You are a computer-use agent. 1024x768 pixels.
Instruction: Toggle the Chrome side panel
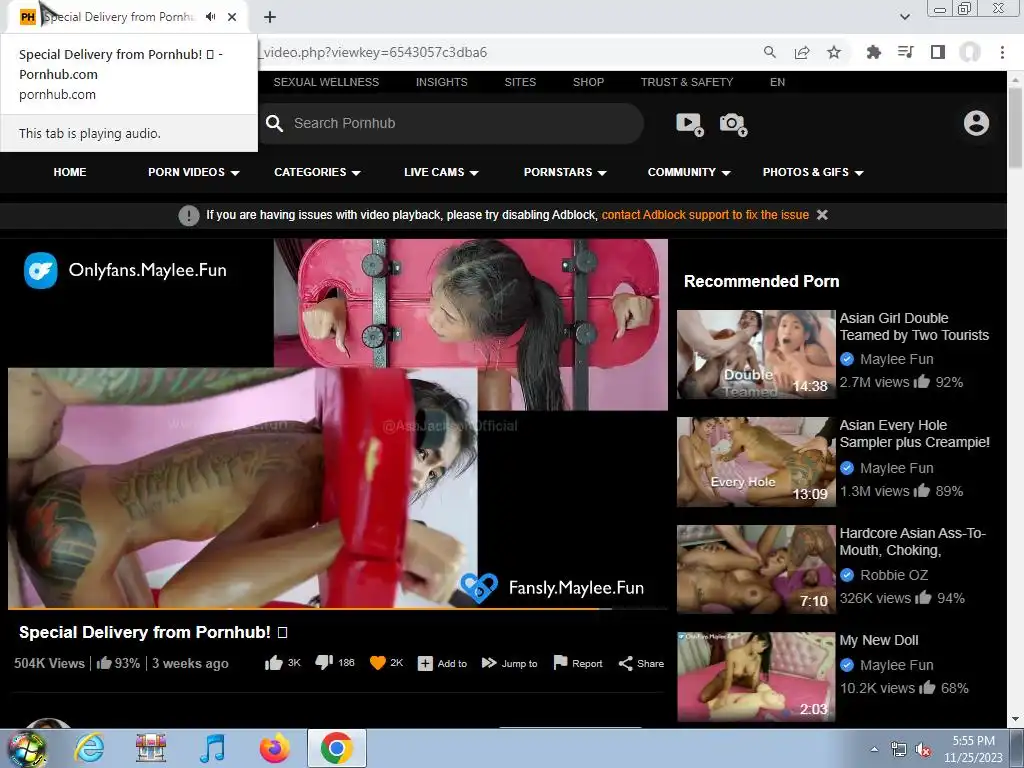point(938,52)
